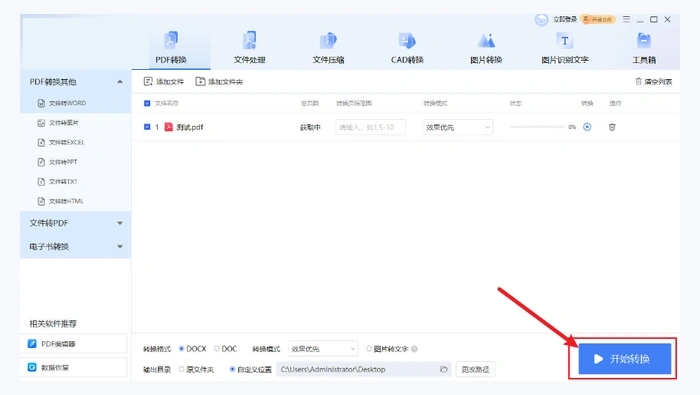Select the 图片识别文字 tab
700x395 pixels.
pyautogui.click(x=565, y=48)
